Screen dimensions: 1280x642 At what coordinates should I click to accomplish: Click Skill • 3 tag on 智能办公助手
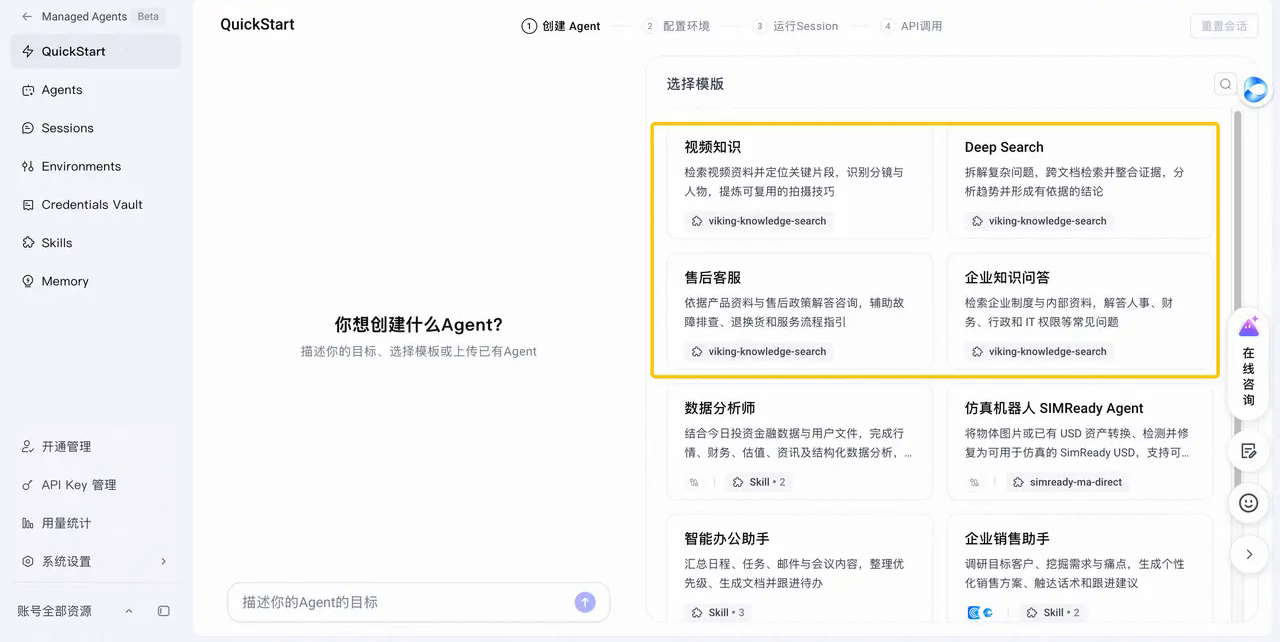pyautogui.click(x=718, y=612)
